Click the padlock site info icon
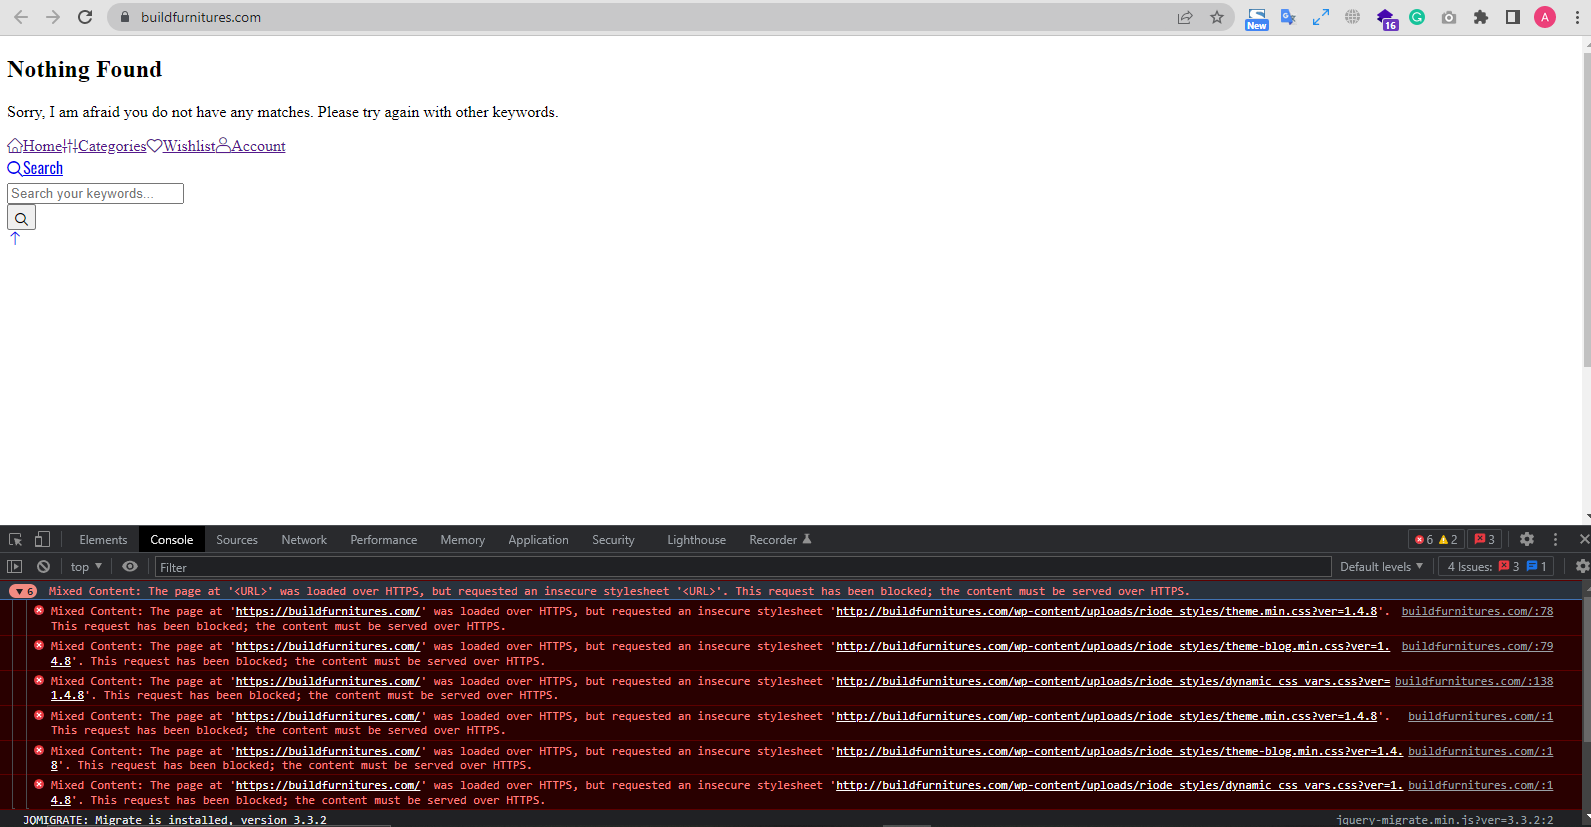The image size is (1591, 827). pyautogui.click(x=125, y=17)
